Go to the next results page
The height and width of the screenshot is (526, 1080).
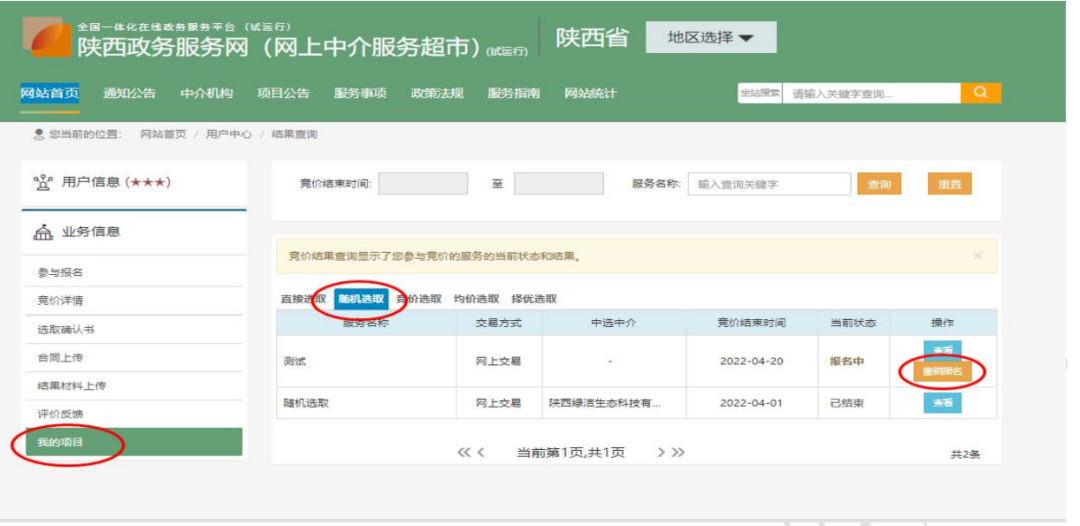coord(661,452)
